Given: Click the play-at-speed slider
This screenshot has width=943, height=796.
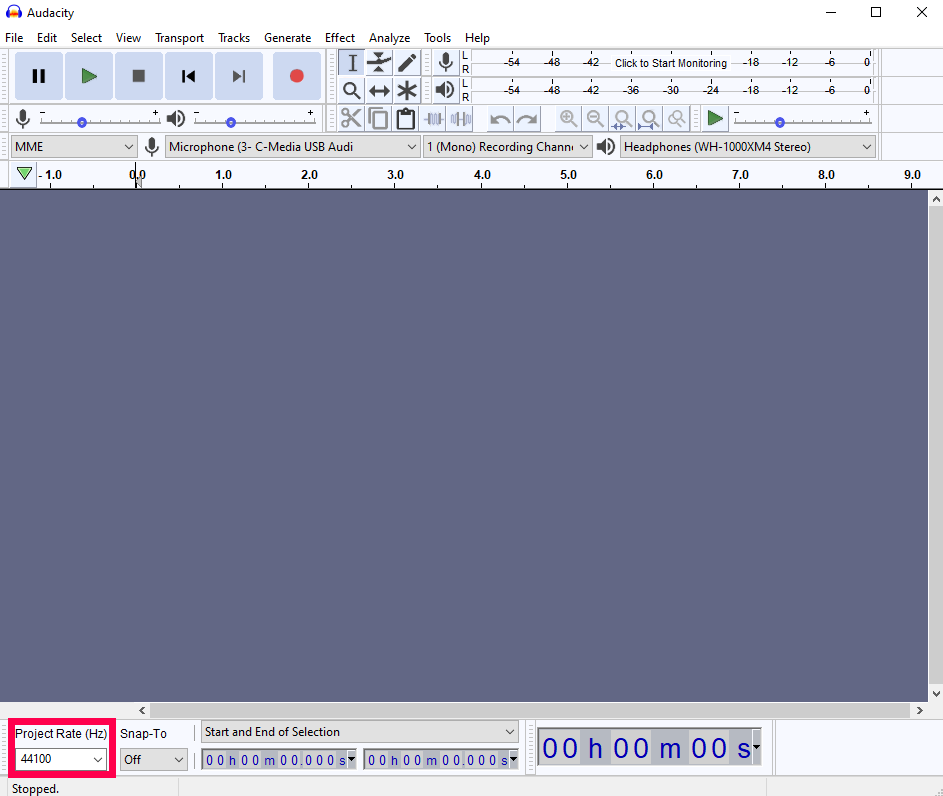Looking at the screenshot, I should 802,120.
